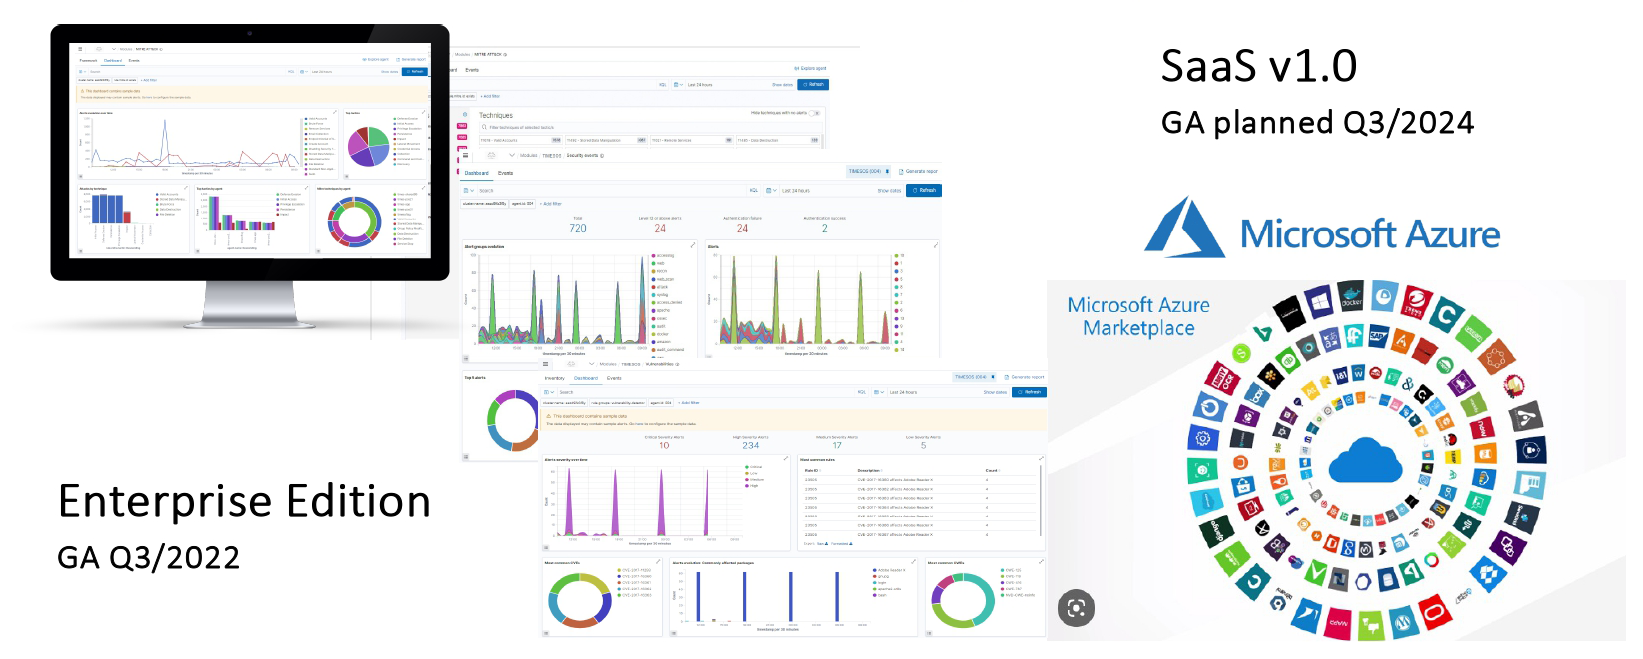Image resolution: width=1643 pixels, height=659 pixels.
Task: Click Generate report link in Vulnerabilities panel
Action: 1025,377
